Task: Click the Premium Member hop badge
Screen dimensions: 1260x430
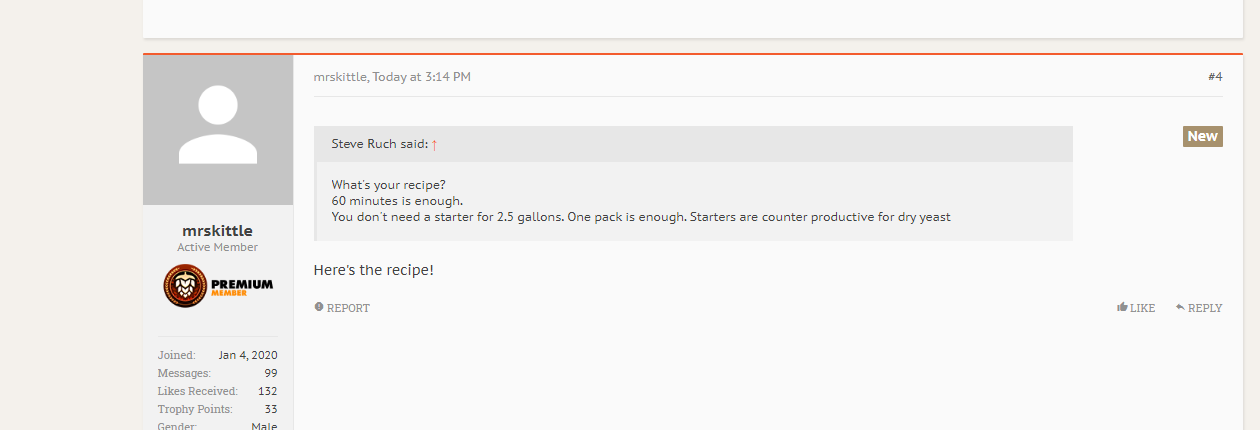Action: [x=218, y=287]
